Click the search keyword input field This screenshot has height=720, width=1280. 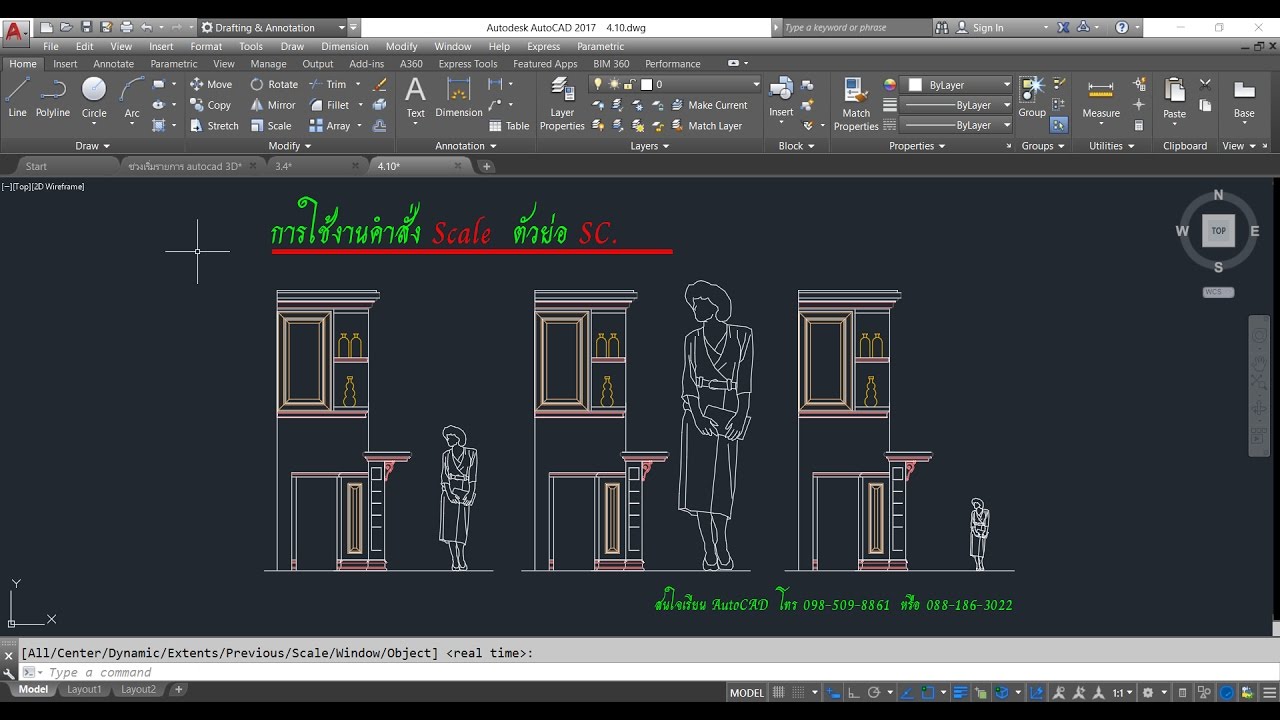(855, 27)
